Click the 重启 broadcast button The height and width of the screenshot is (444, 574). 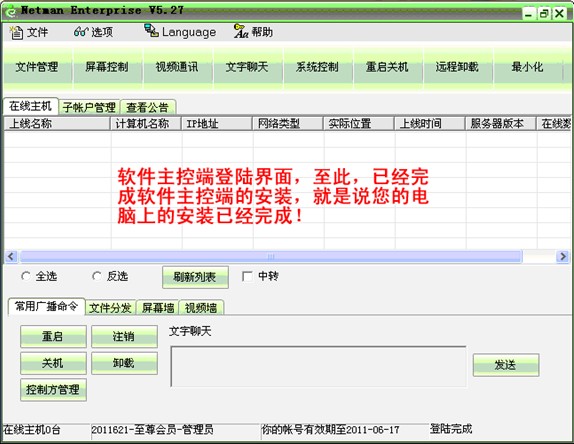53,336
